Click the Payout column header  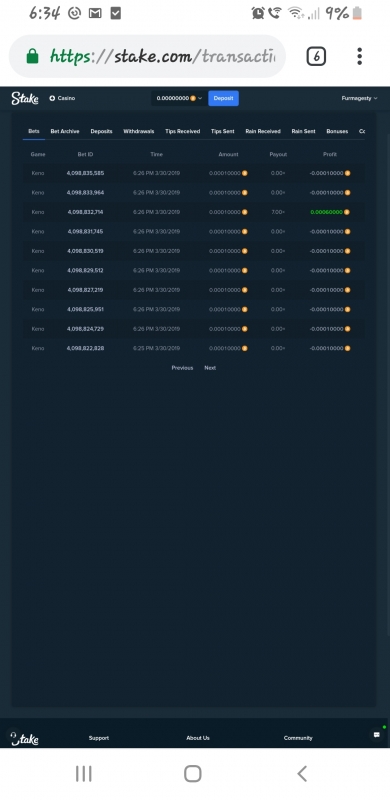click(278, 154)
